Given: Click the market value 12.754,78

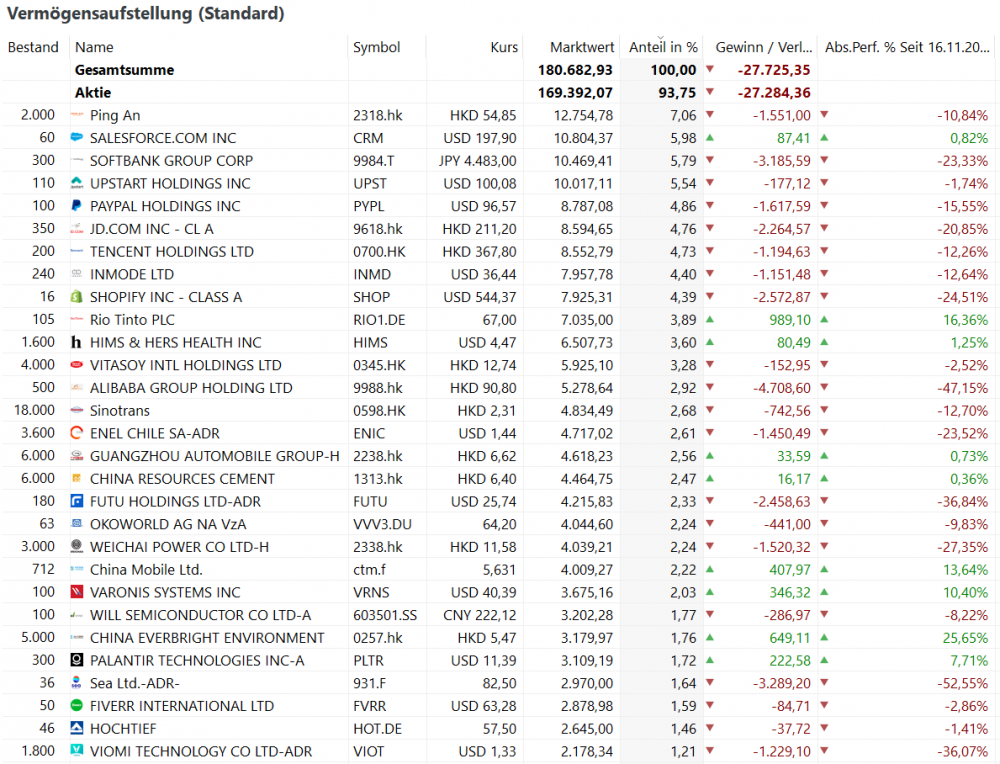Looking at the screenshot, I should pyautogui.click(x=583, y=115).
